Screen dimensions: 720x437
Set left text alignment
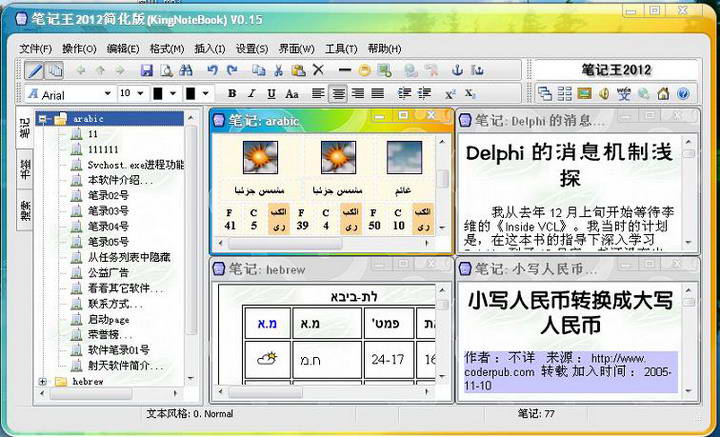(318, 94)
